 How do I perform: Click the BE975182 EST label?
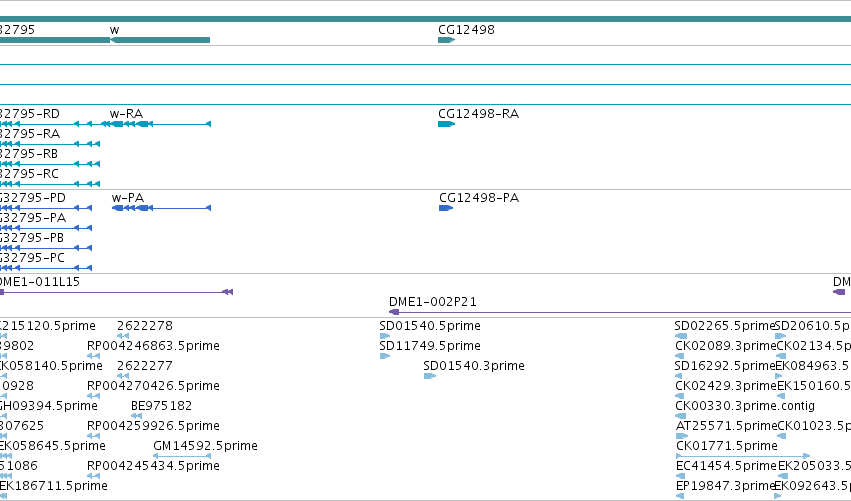[x=161, y=406]
